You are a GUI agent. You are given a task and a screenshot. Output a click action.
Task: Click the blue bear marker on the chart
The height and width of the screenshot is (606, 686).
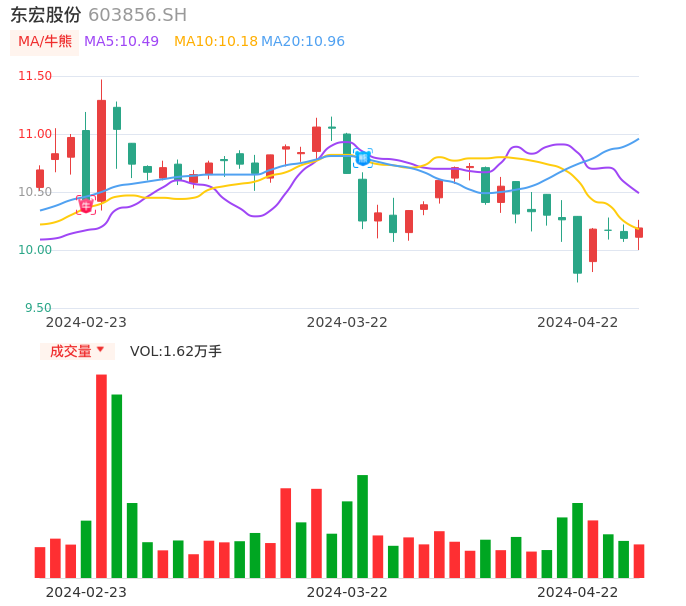(362, 157)
